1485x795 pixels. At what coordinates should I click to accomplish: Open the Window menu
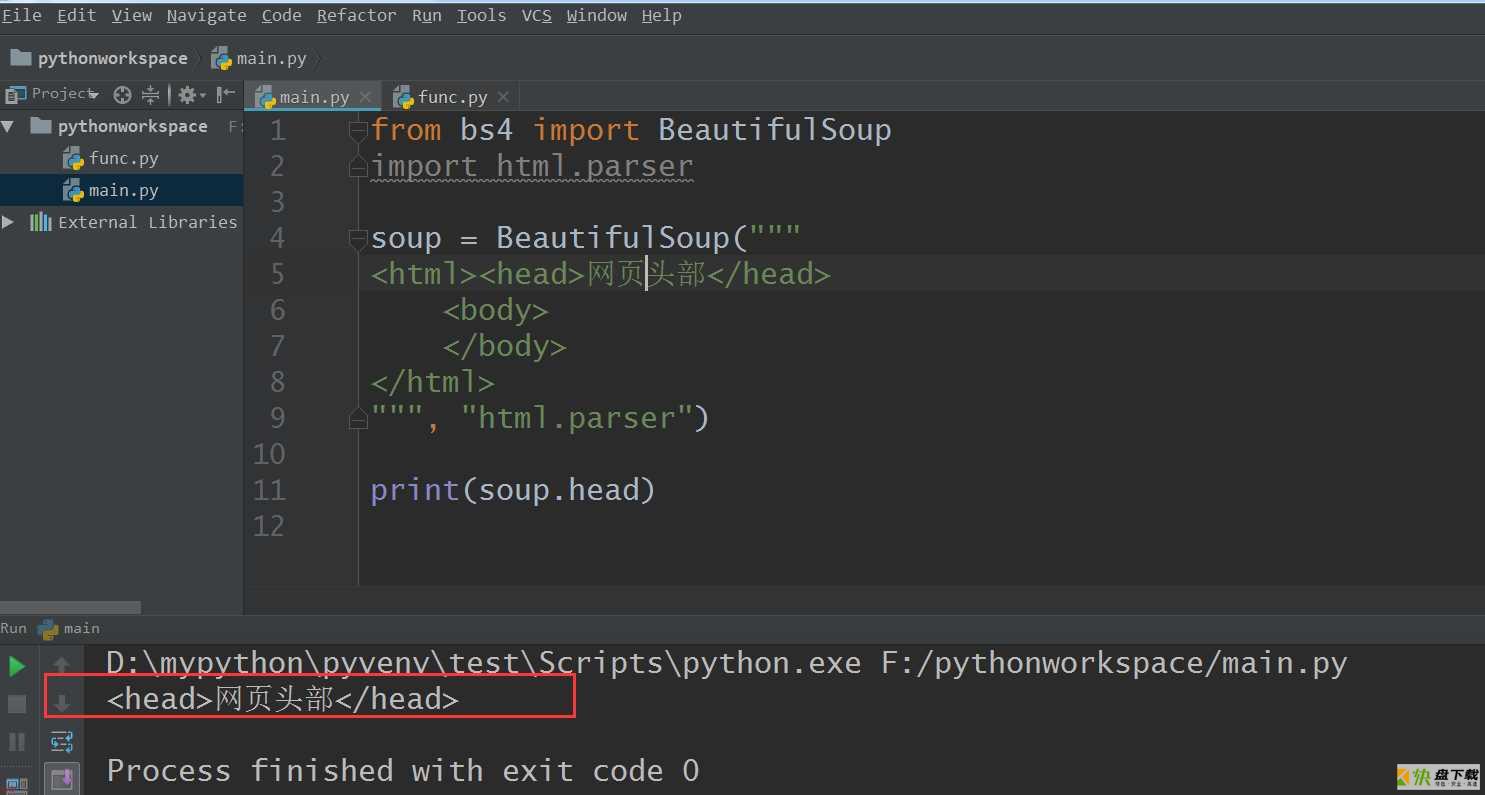[x=597, y=15]
